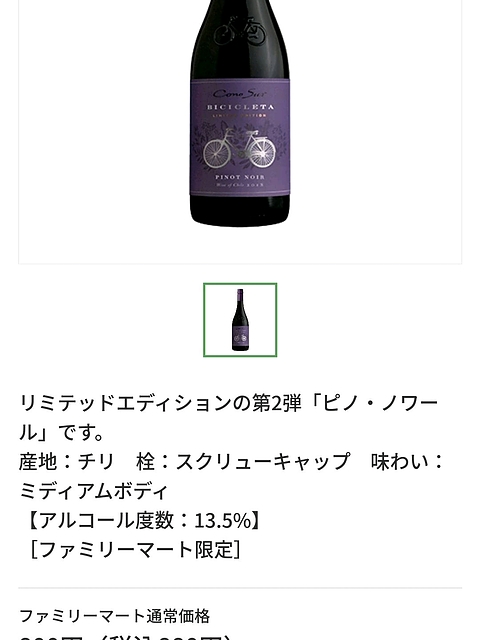Screen dimensions: 480x640
Task: Click the silver bicycle illustration on label
Action: (240, 148)
